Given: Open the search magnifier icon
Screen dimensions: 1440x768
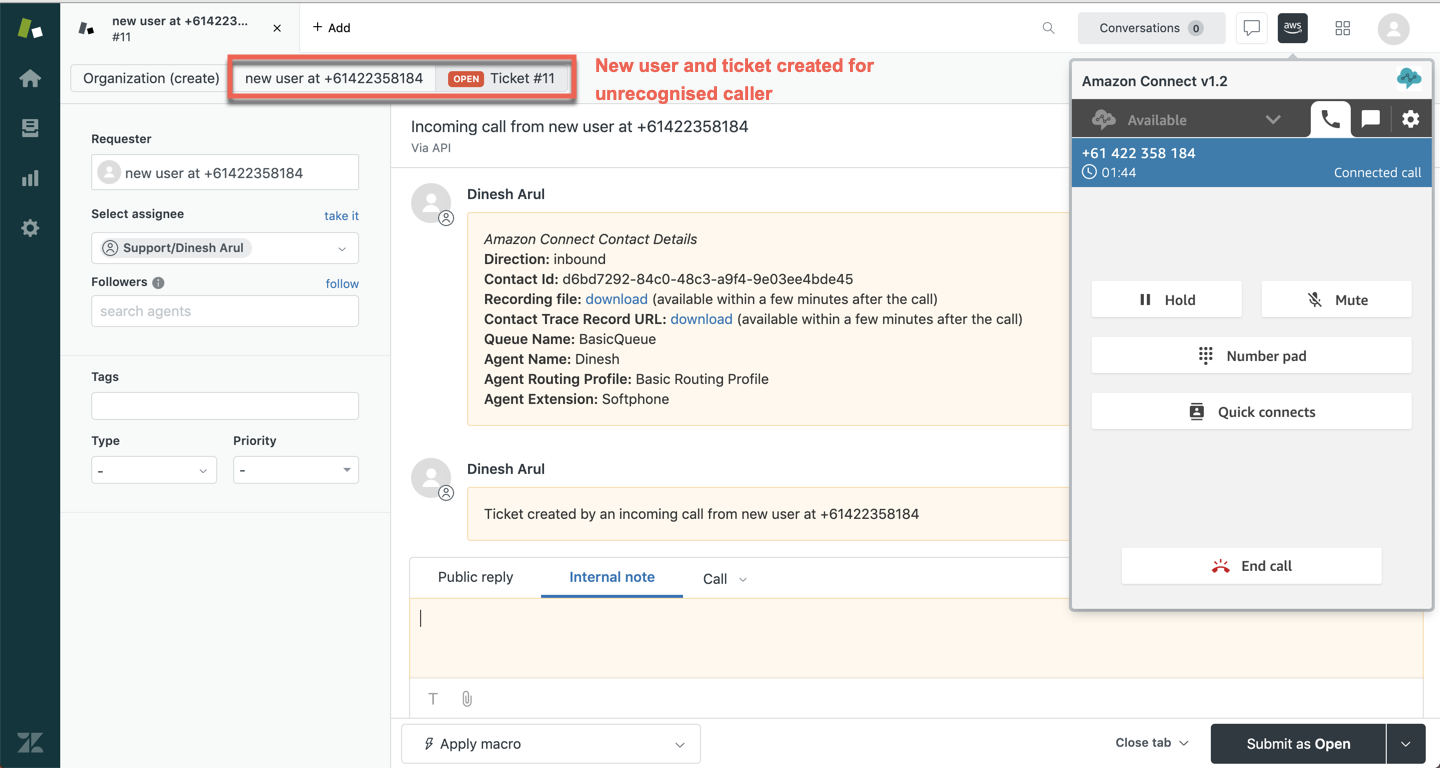Looking at the screenshot, I should (1048, 28).
